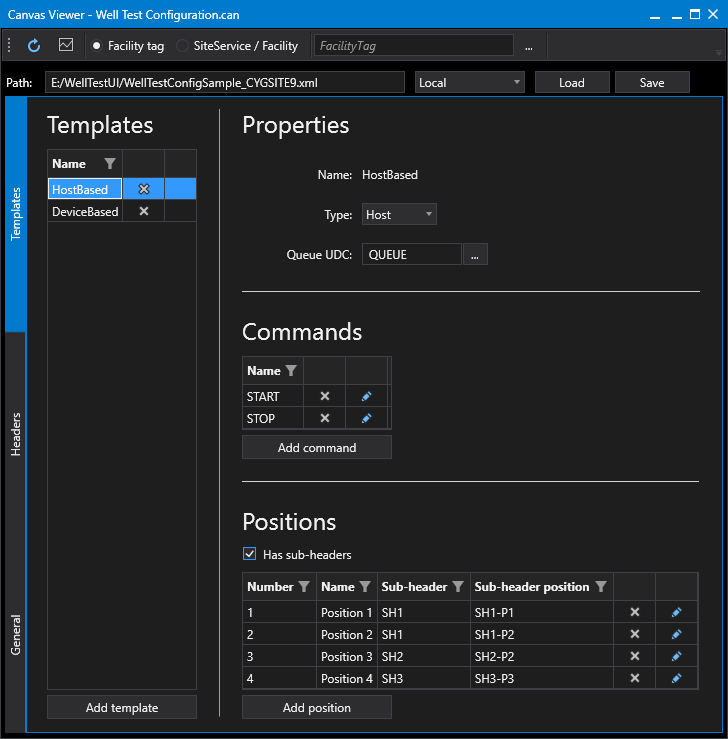Select the STOP command name cell
Screen dimensions: 728x739
point(273,418)
